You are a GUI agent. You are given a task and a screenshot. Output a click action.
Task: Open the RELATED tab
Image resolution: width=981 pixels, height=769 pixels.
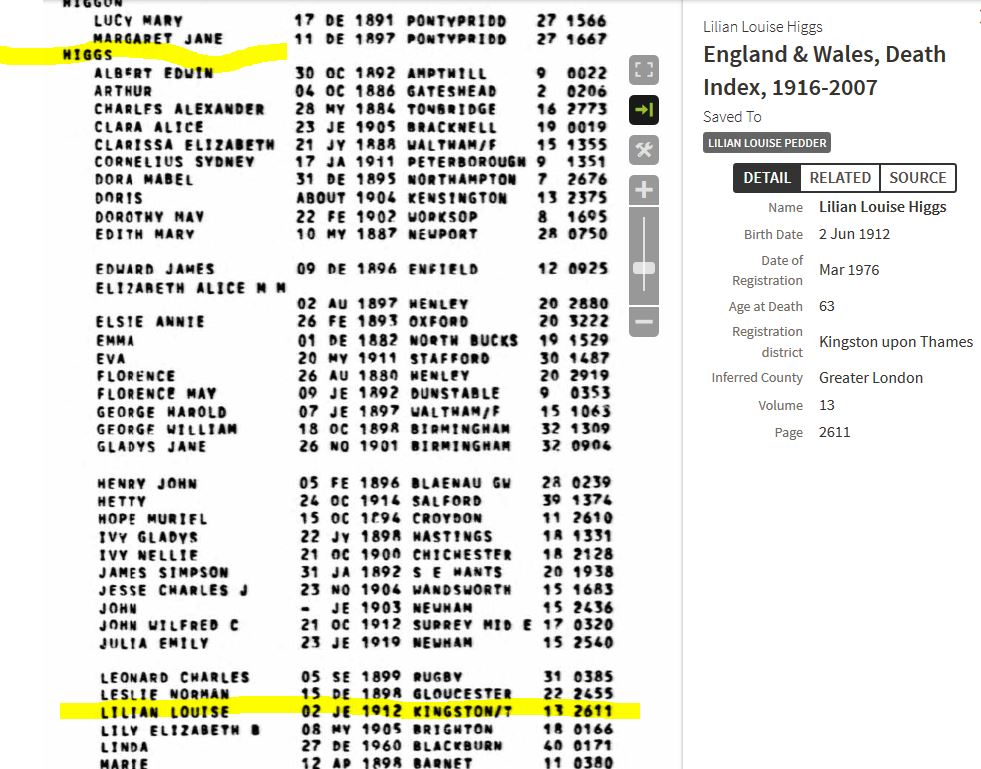(x=839, y=178)
